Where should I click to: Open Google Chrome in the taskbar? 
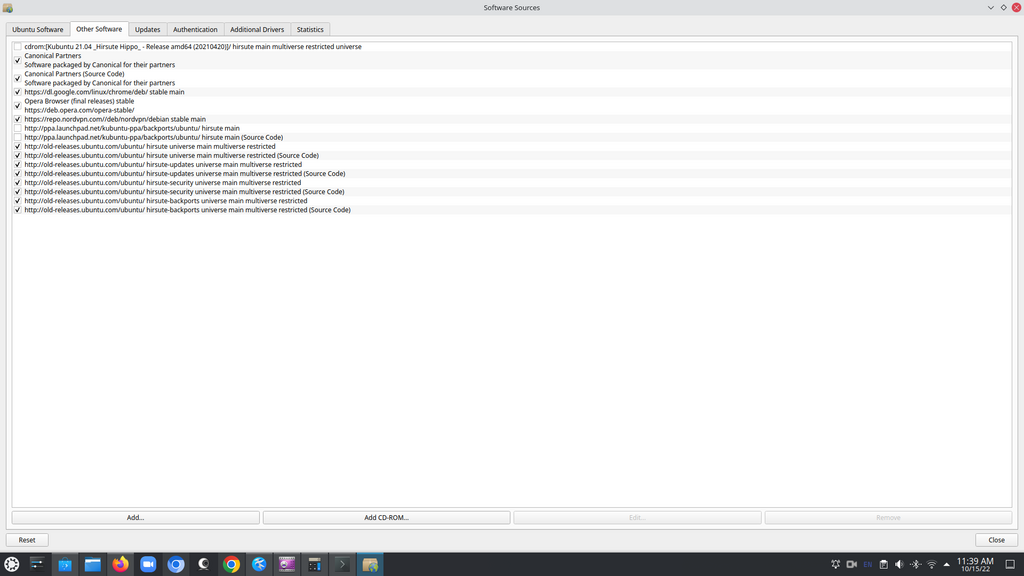point(231,564)
